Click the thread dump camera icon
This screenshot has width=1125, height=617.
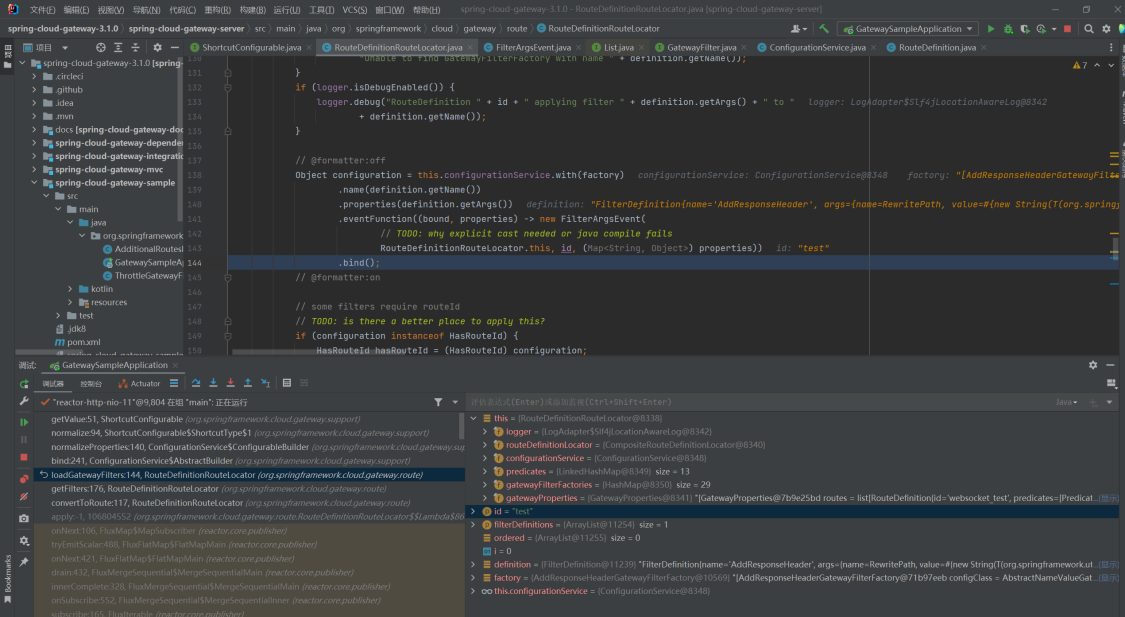coord(24,518)
